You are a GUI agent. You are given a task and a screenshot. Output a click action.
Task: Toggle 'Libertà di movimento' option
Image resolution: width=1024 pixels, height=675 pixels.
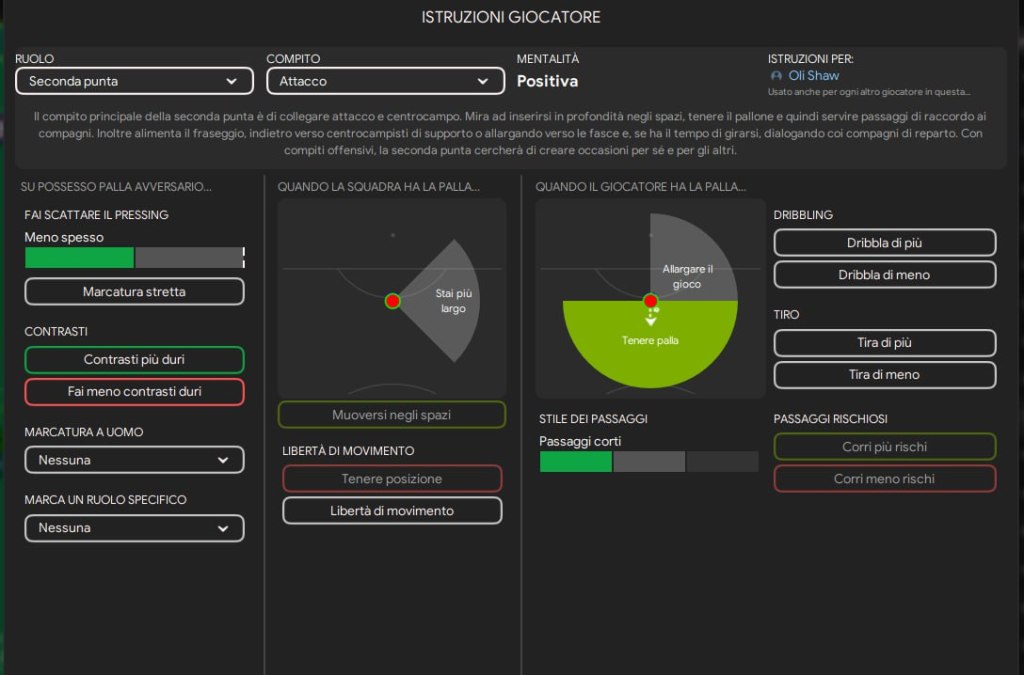click(x=392, y=511)
